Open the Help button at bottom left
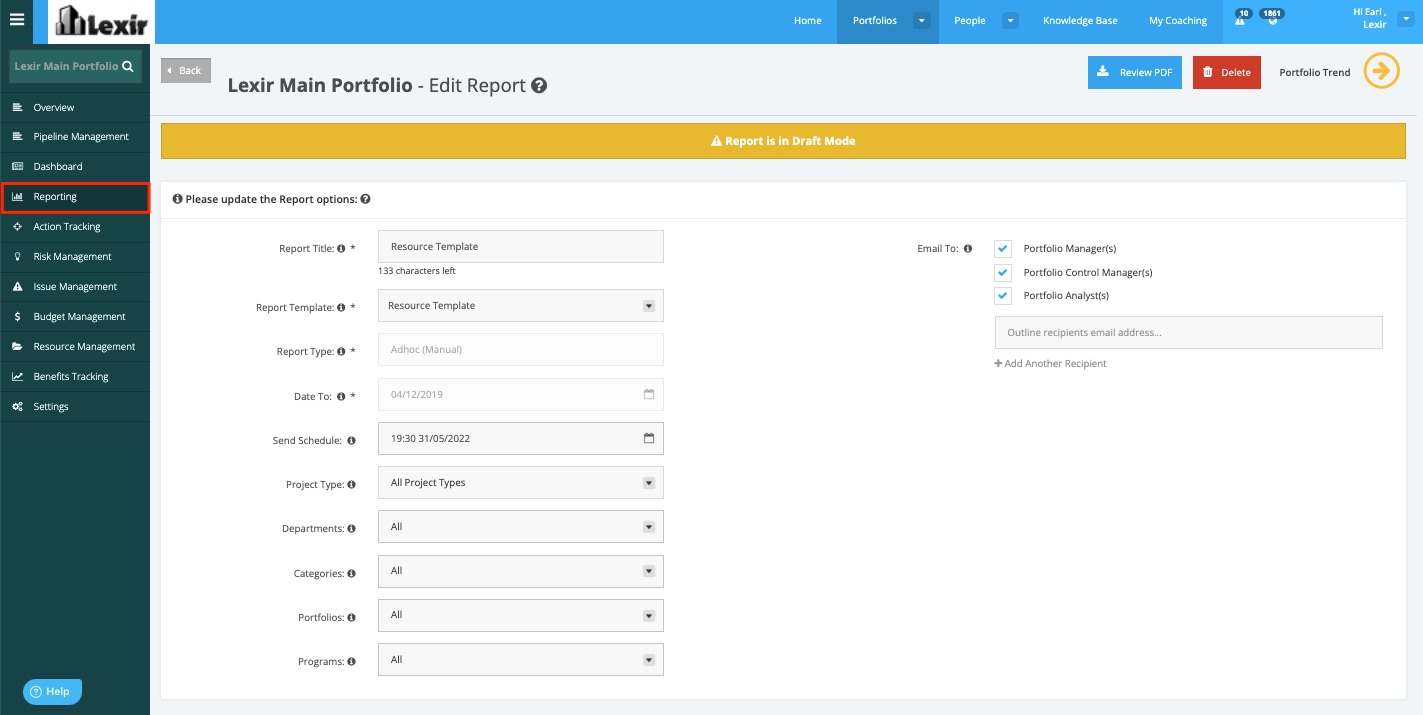 pos(52,691)
